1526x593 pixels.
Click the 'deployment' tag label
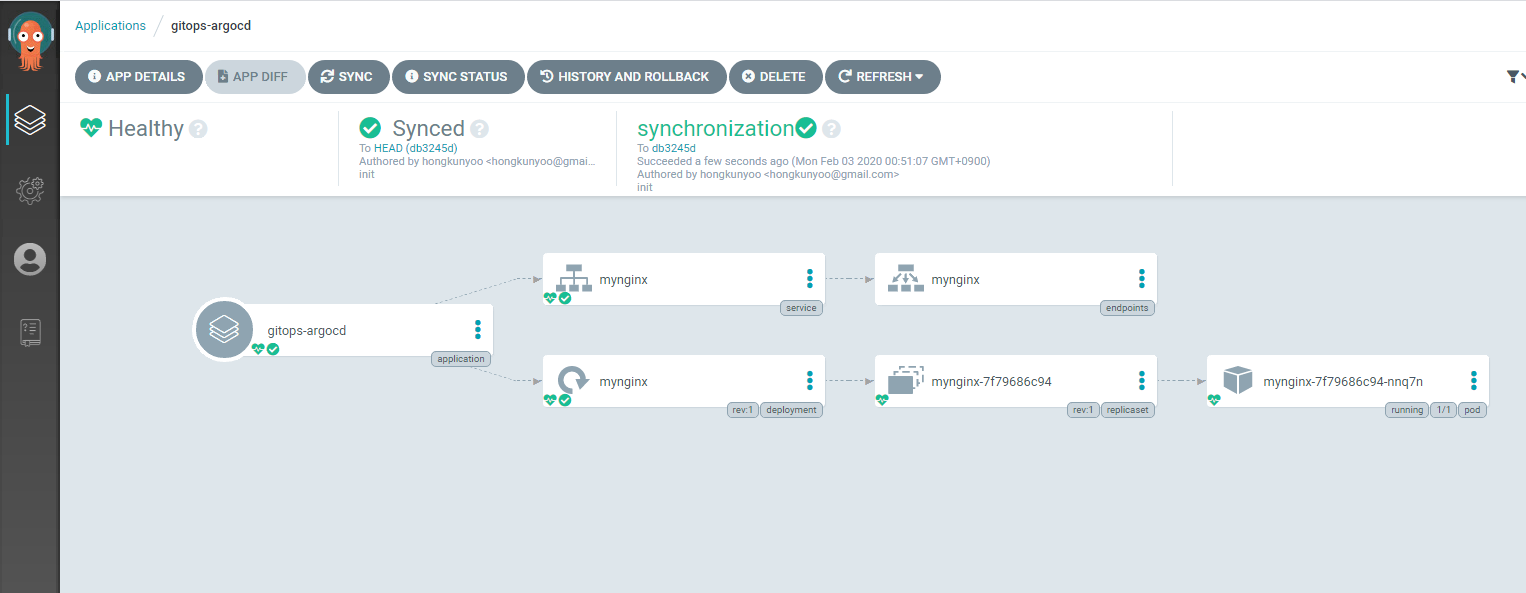tap(792, 410)
